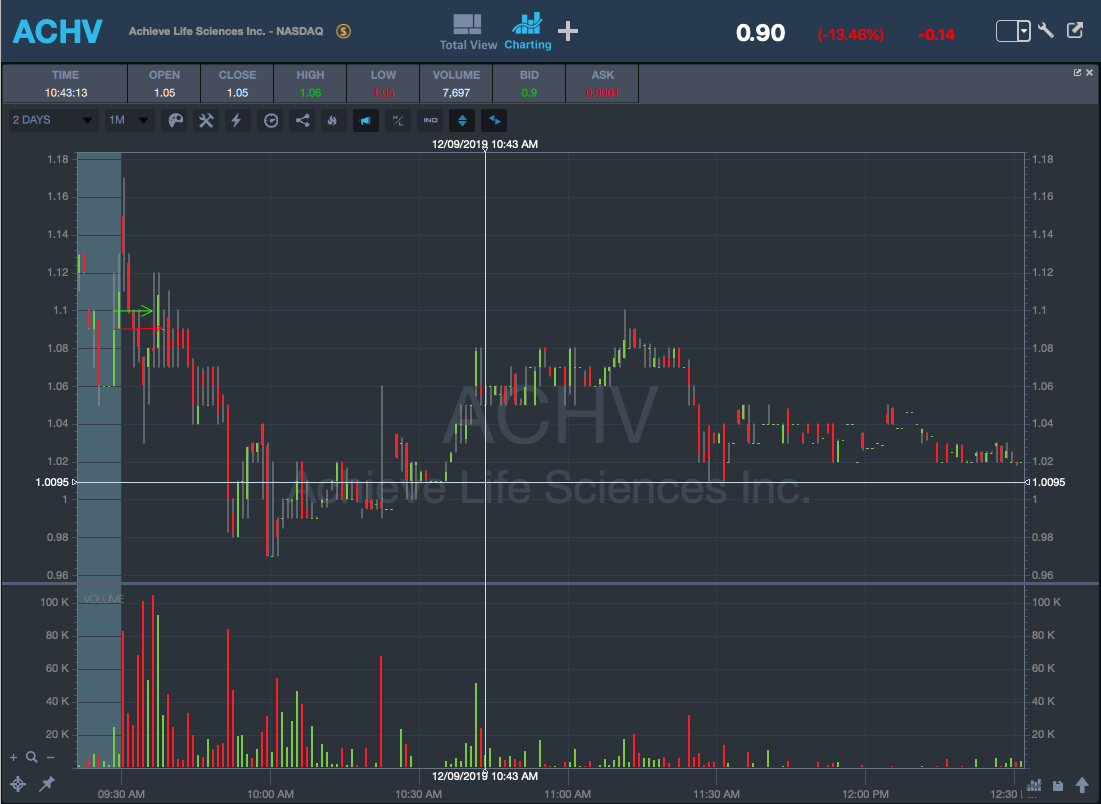Click the save disk icon at bottom right

[1060, 785]
